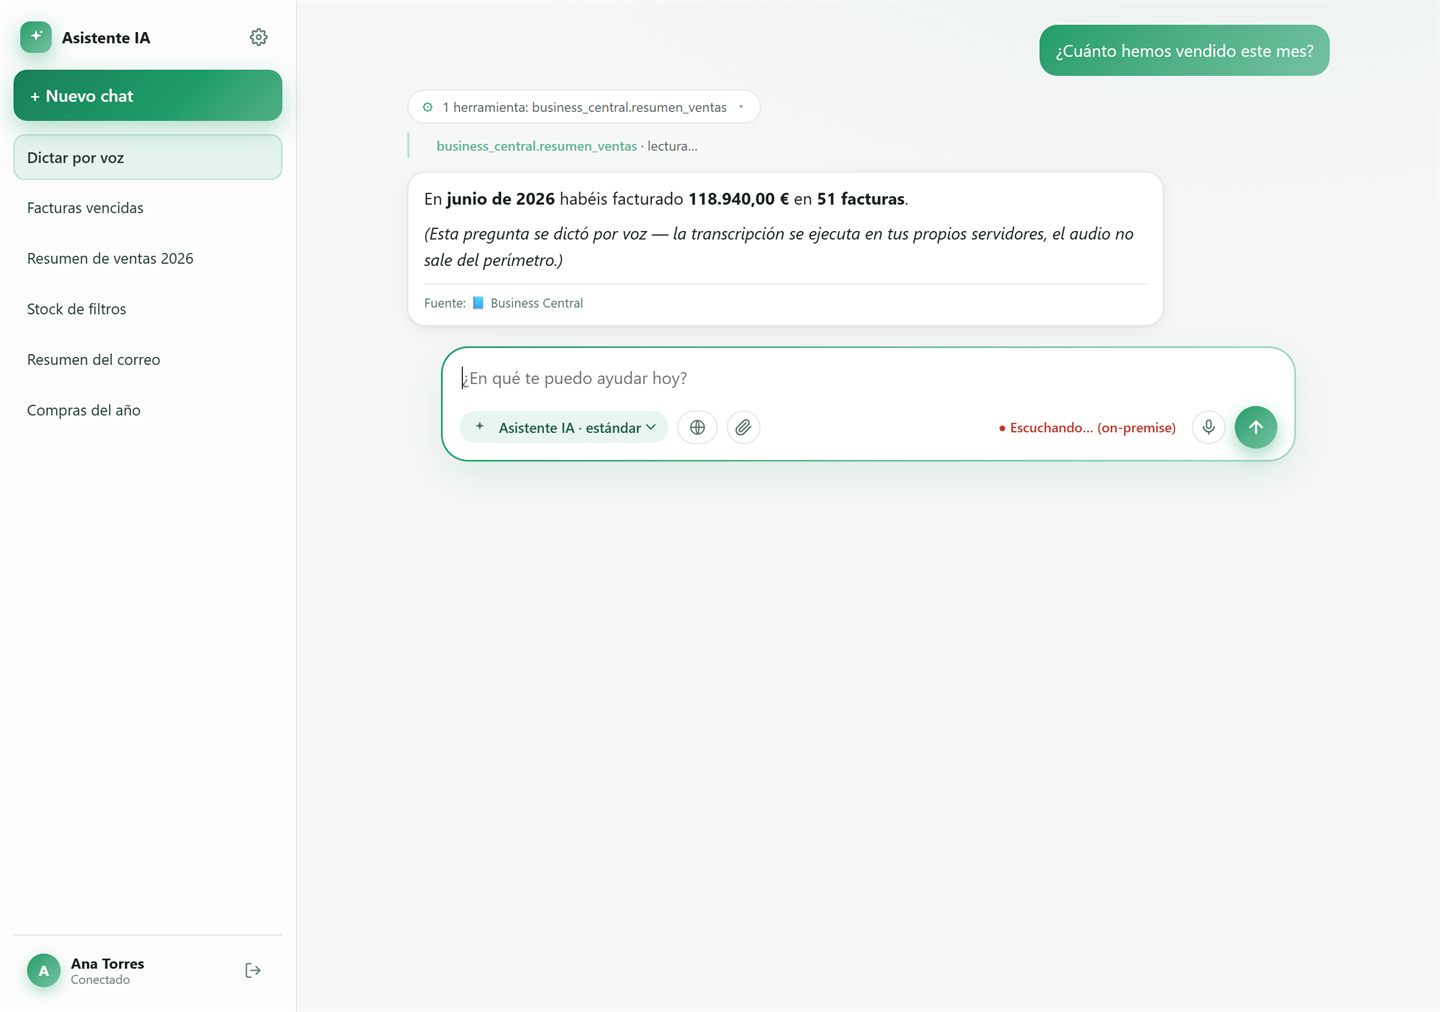
Task: Select Resumen de ventas 2026 chat
Action: 148,258
